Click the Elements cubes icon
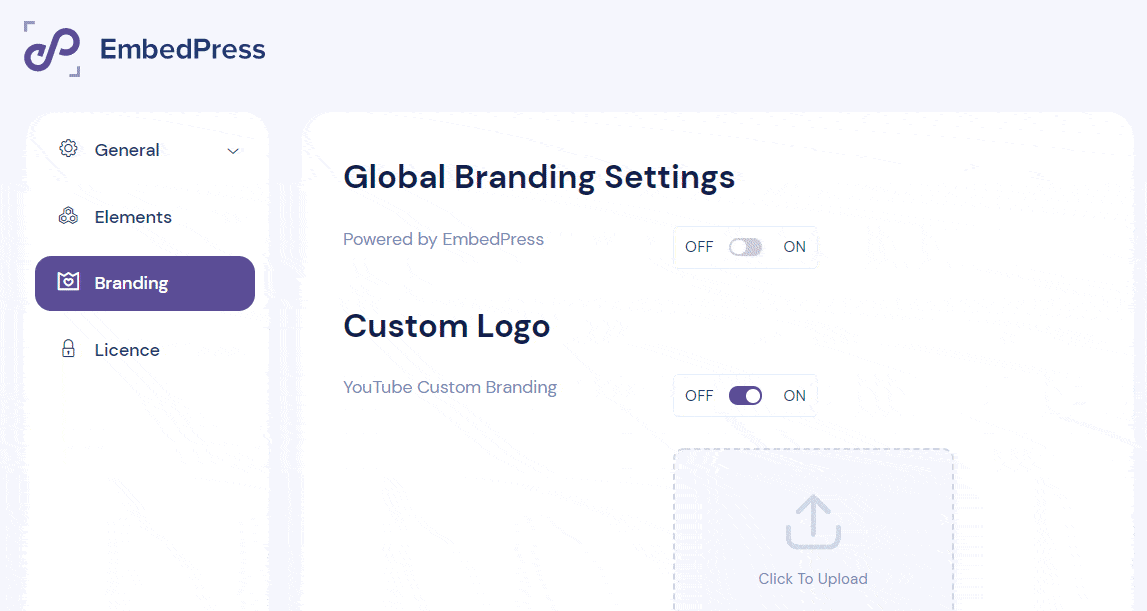 (68, 216)
